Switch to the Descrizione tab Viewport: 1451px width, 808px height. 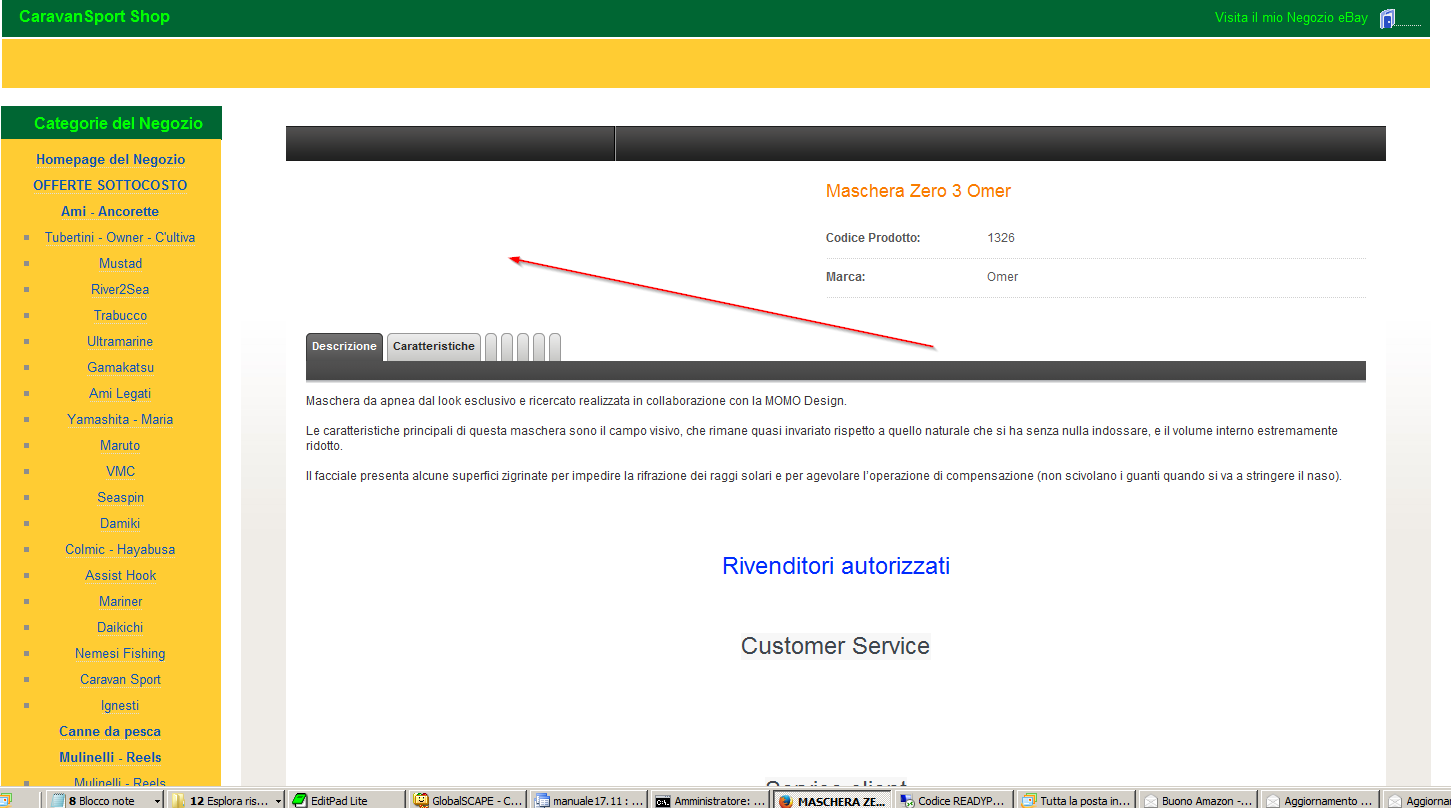(344, 346)
